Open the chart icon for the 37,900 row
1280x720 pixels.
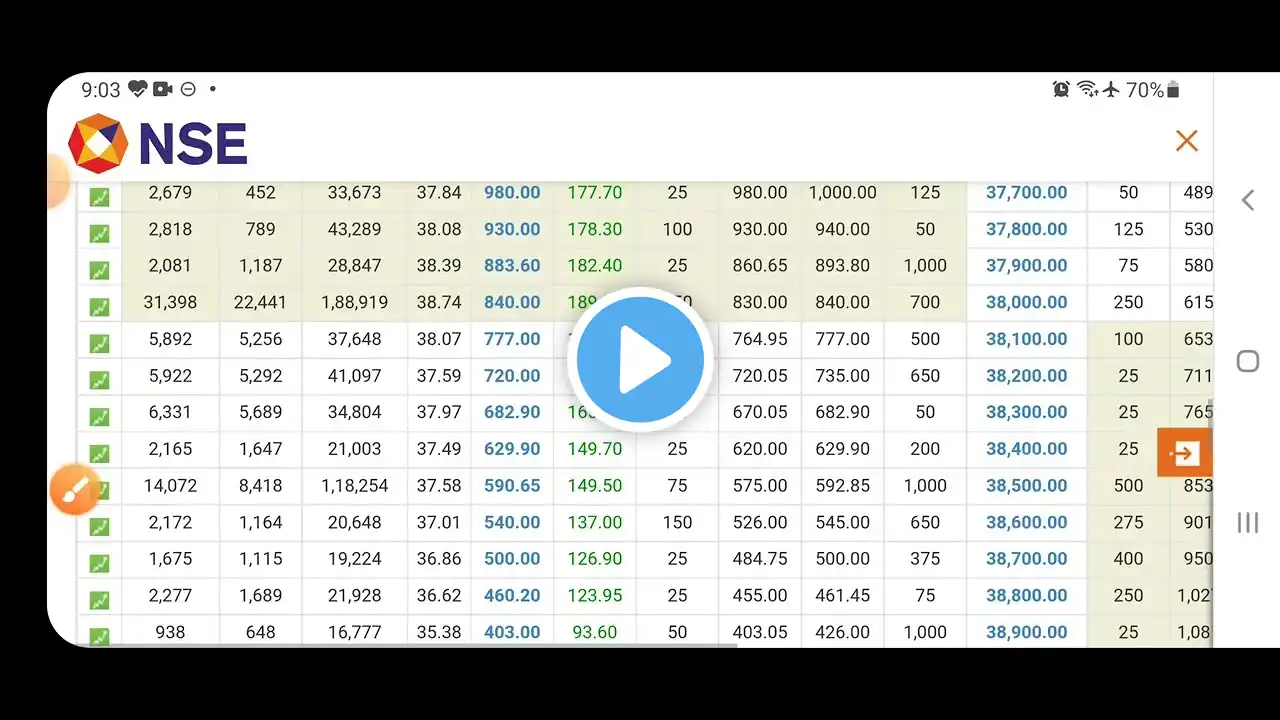point(99,270)
